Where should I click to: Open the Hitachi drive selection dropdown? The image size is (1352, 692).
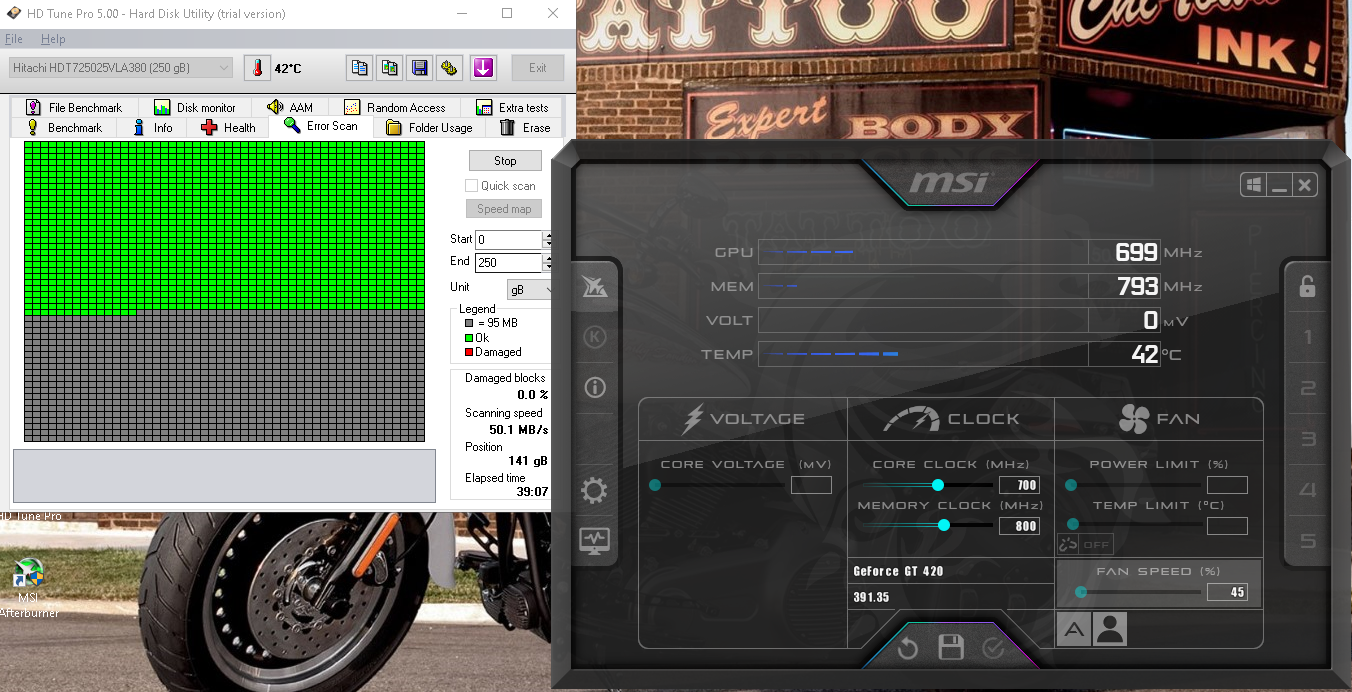pyautogui.click(x=120, y=68)
